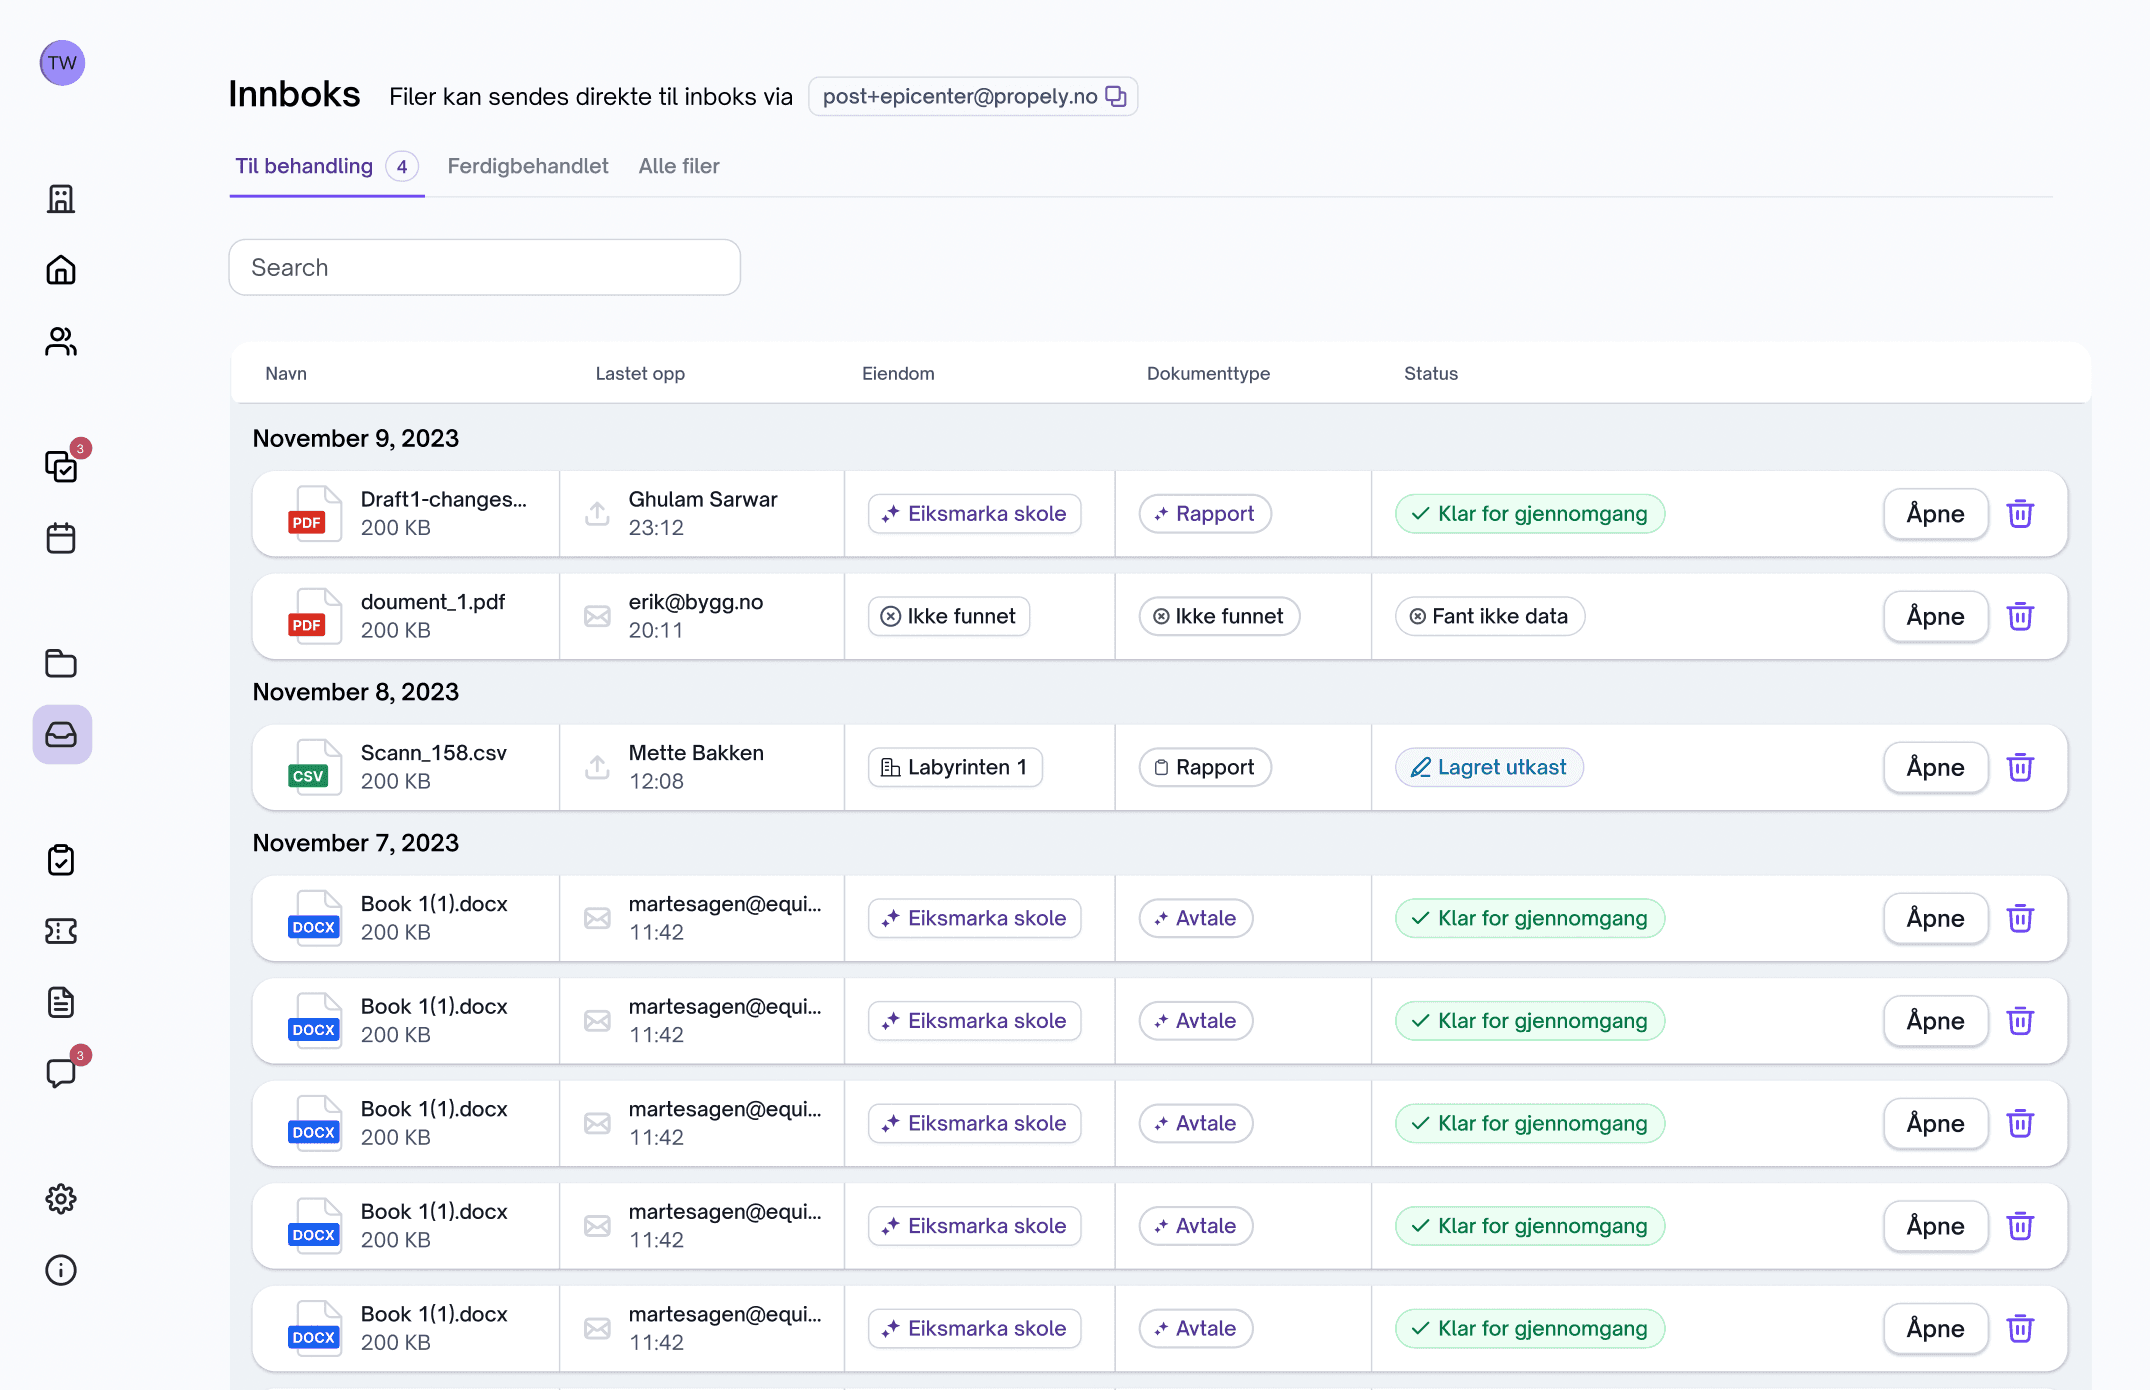Open the ticket icon in the sidebar
Viewport: 2150px width, 1390px height.
(x=61, y=931)
